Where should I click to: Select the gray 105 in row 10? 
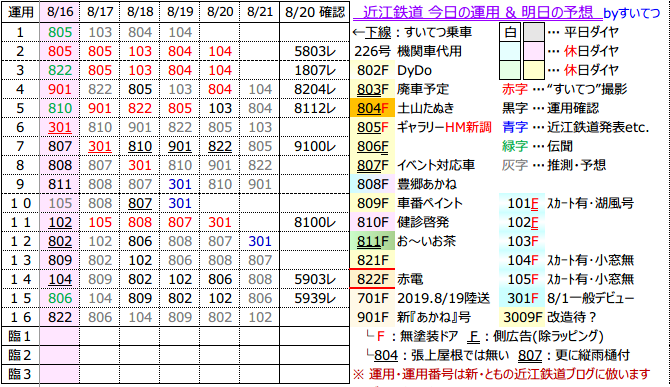pos(60,203)
